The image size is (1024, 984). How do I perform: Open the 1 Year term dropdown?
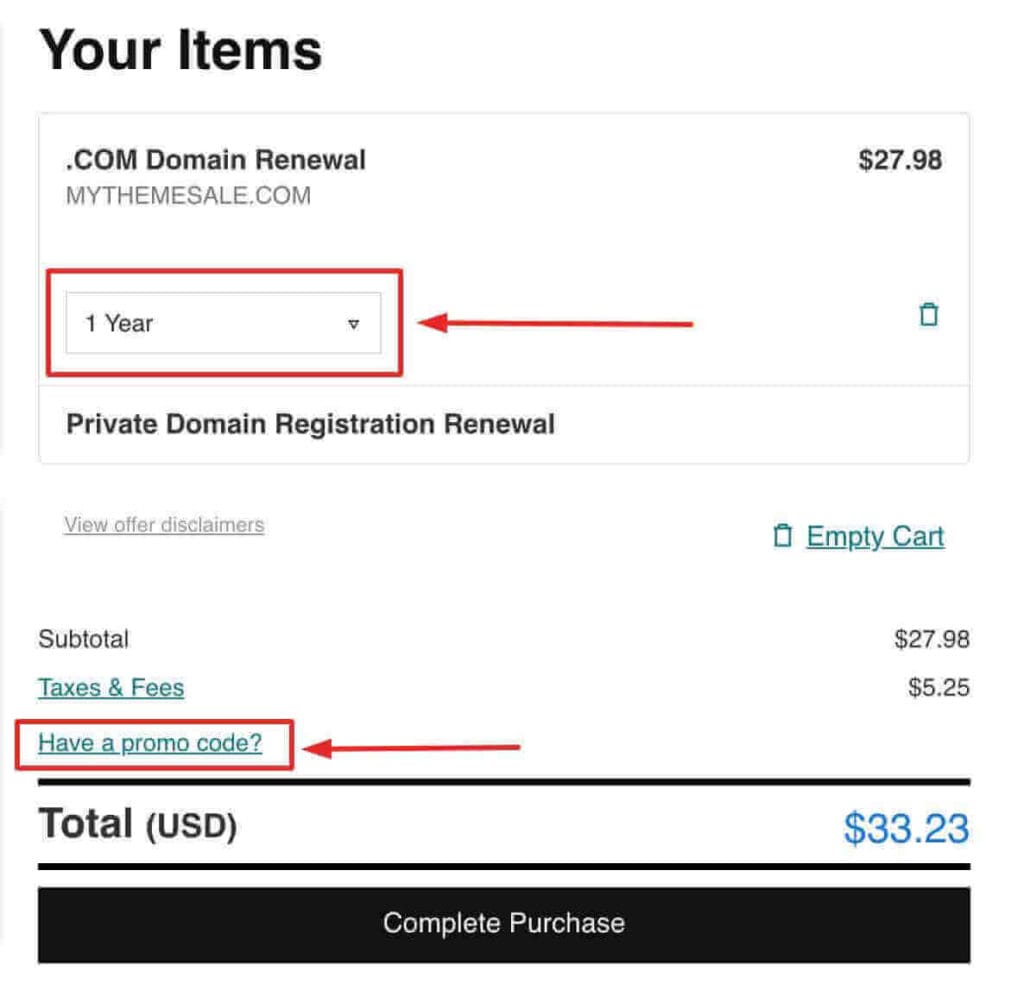click(222, 323)
